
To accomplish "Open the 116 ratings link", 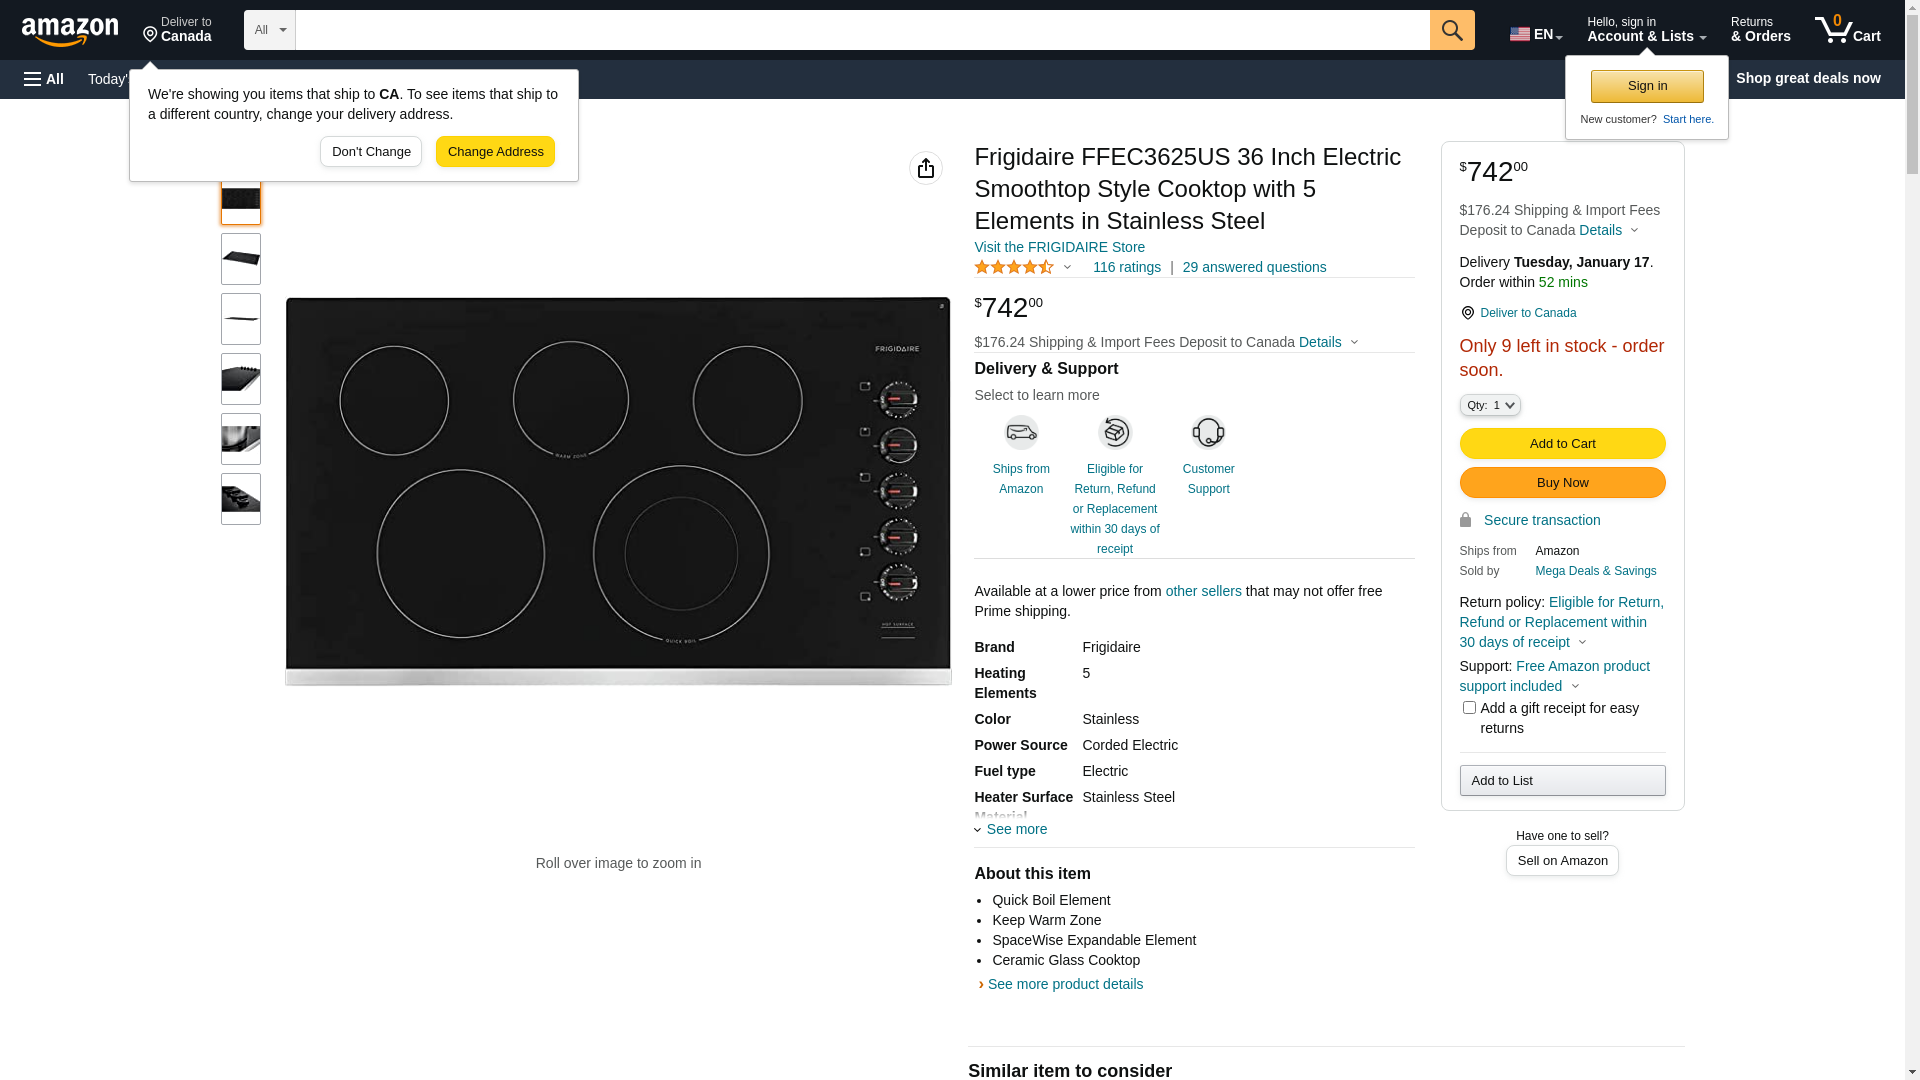I will [1126, 267].
